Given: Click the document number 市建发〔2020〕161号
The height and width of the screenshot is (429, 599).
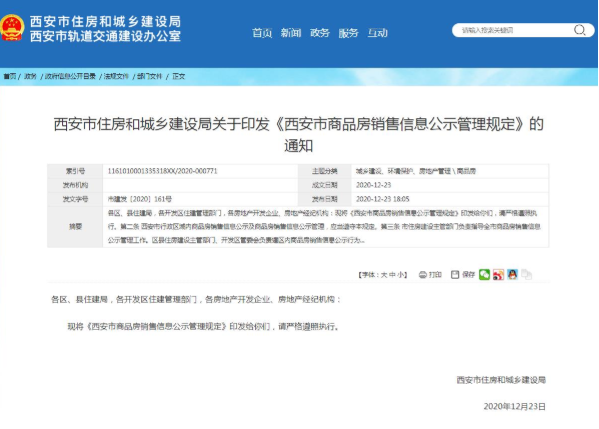Looking at the screenshot, I should click(x=140, y=199).
